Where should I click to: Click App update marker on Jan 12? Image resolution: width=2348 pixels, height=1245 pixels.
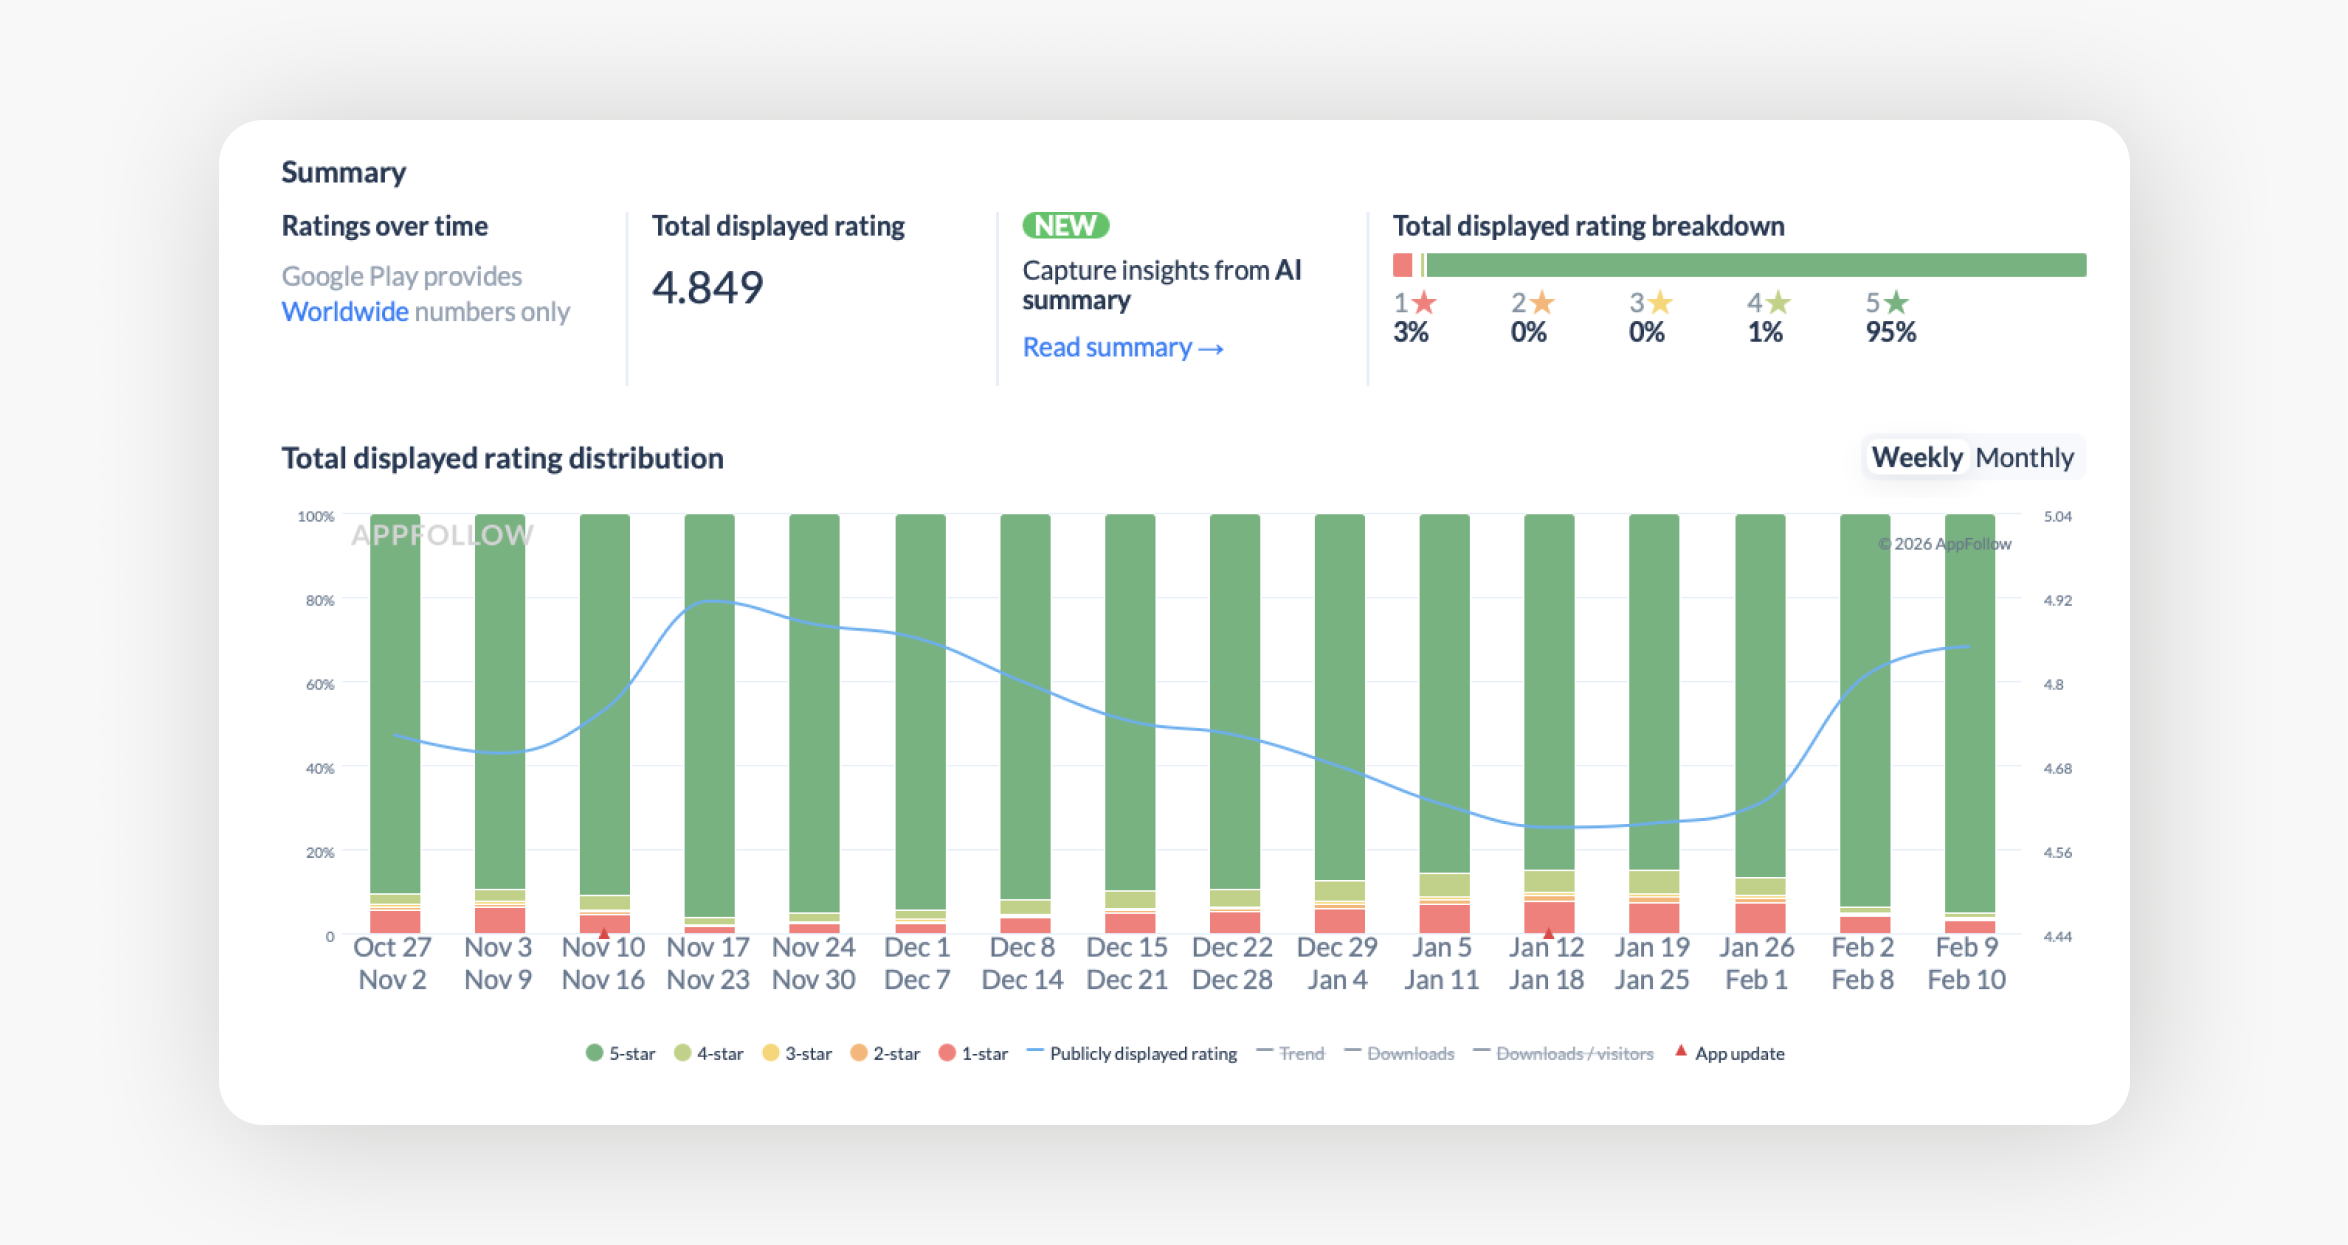pos(1548,932)
